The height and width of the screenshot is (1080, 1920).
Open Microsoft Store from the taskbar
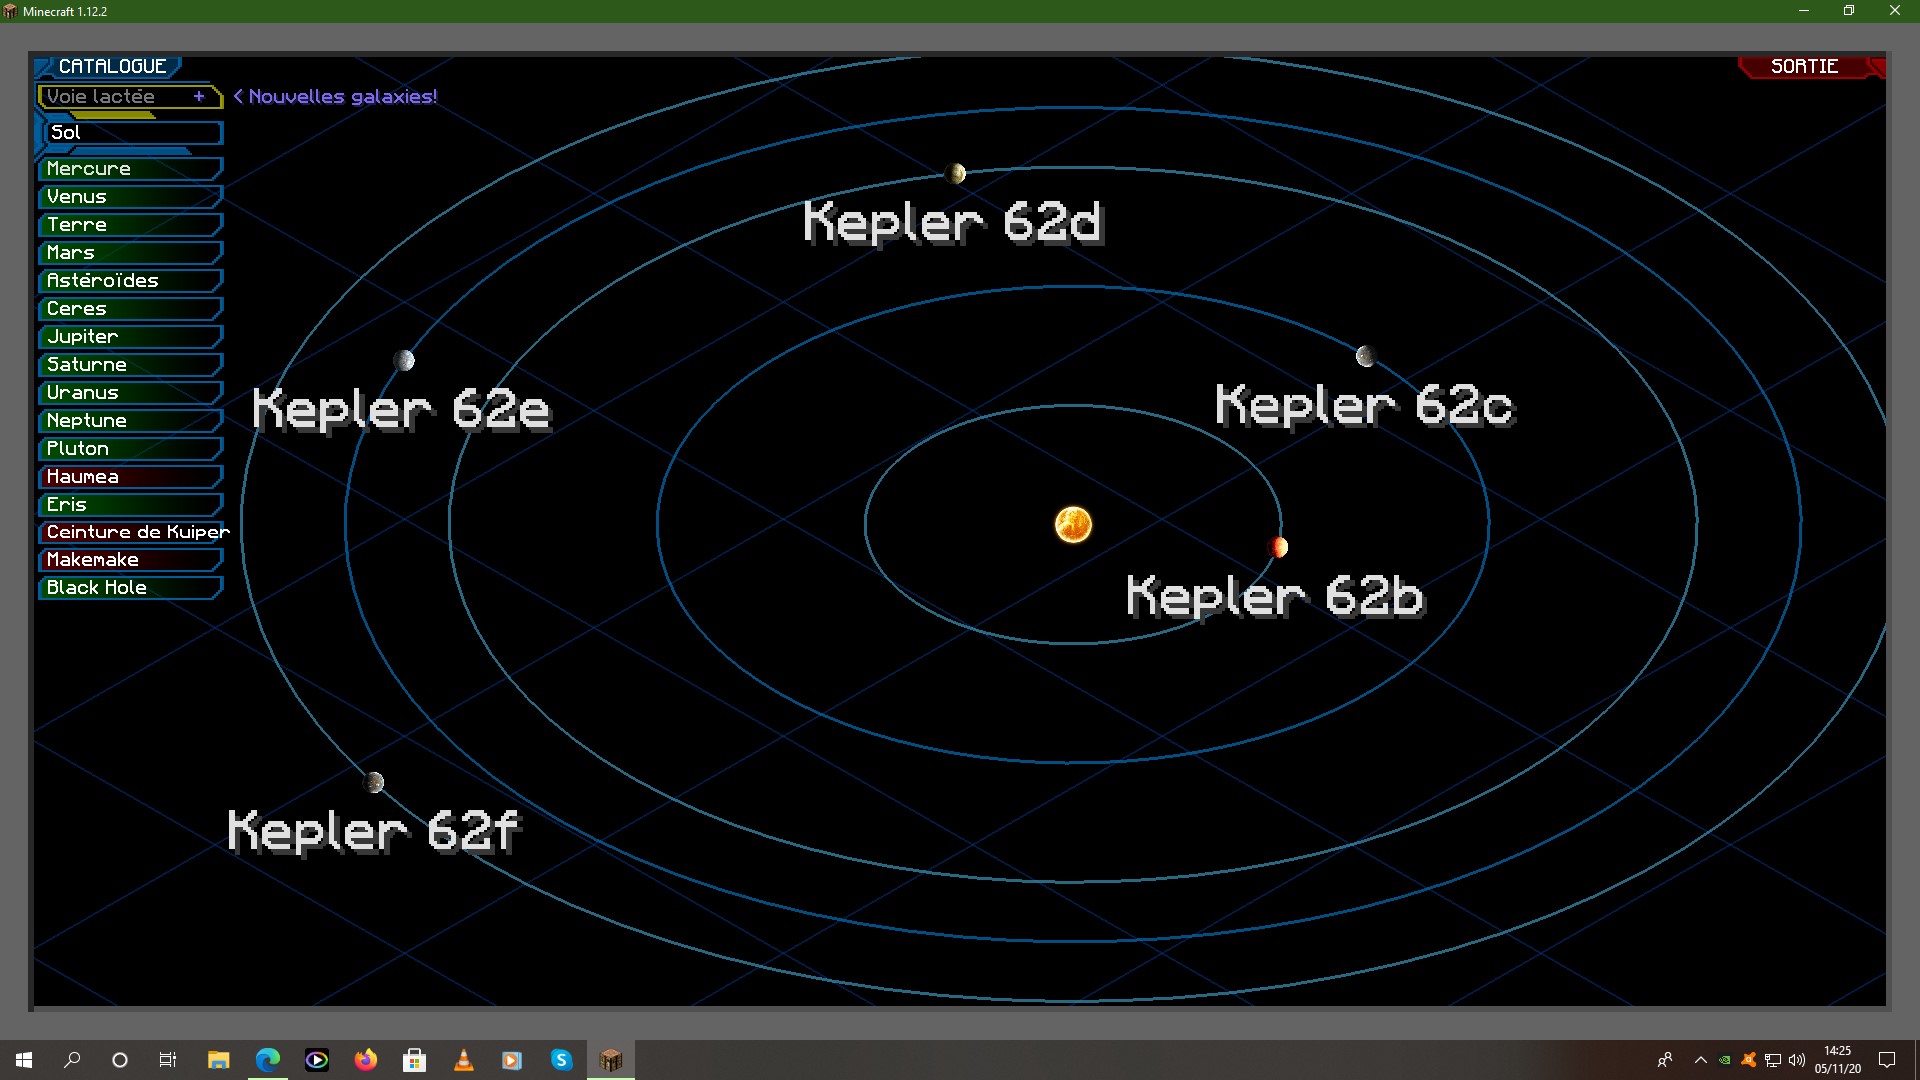pyautogui.click(x=414, y=1060)
